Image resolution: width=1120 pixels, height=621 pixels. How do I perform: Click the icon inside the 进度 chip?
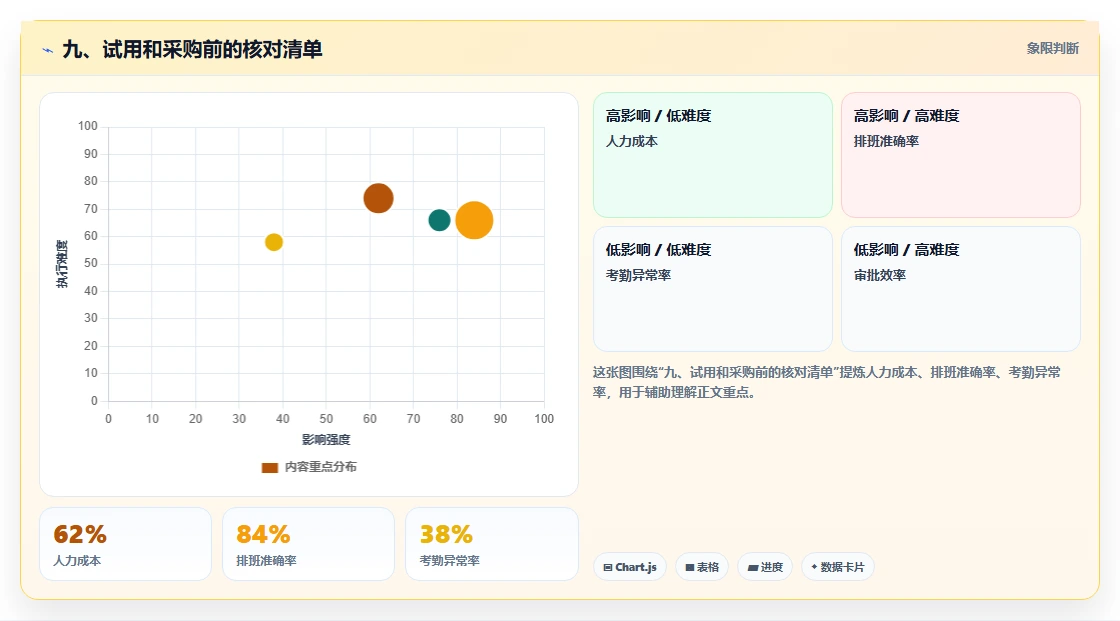click(x=753, y=567)
